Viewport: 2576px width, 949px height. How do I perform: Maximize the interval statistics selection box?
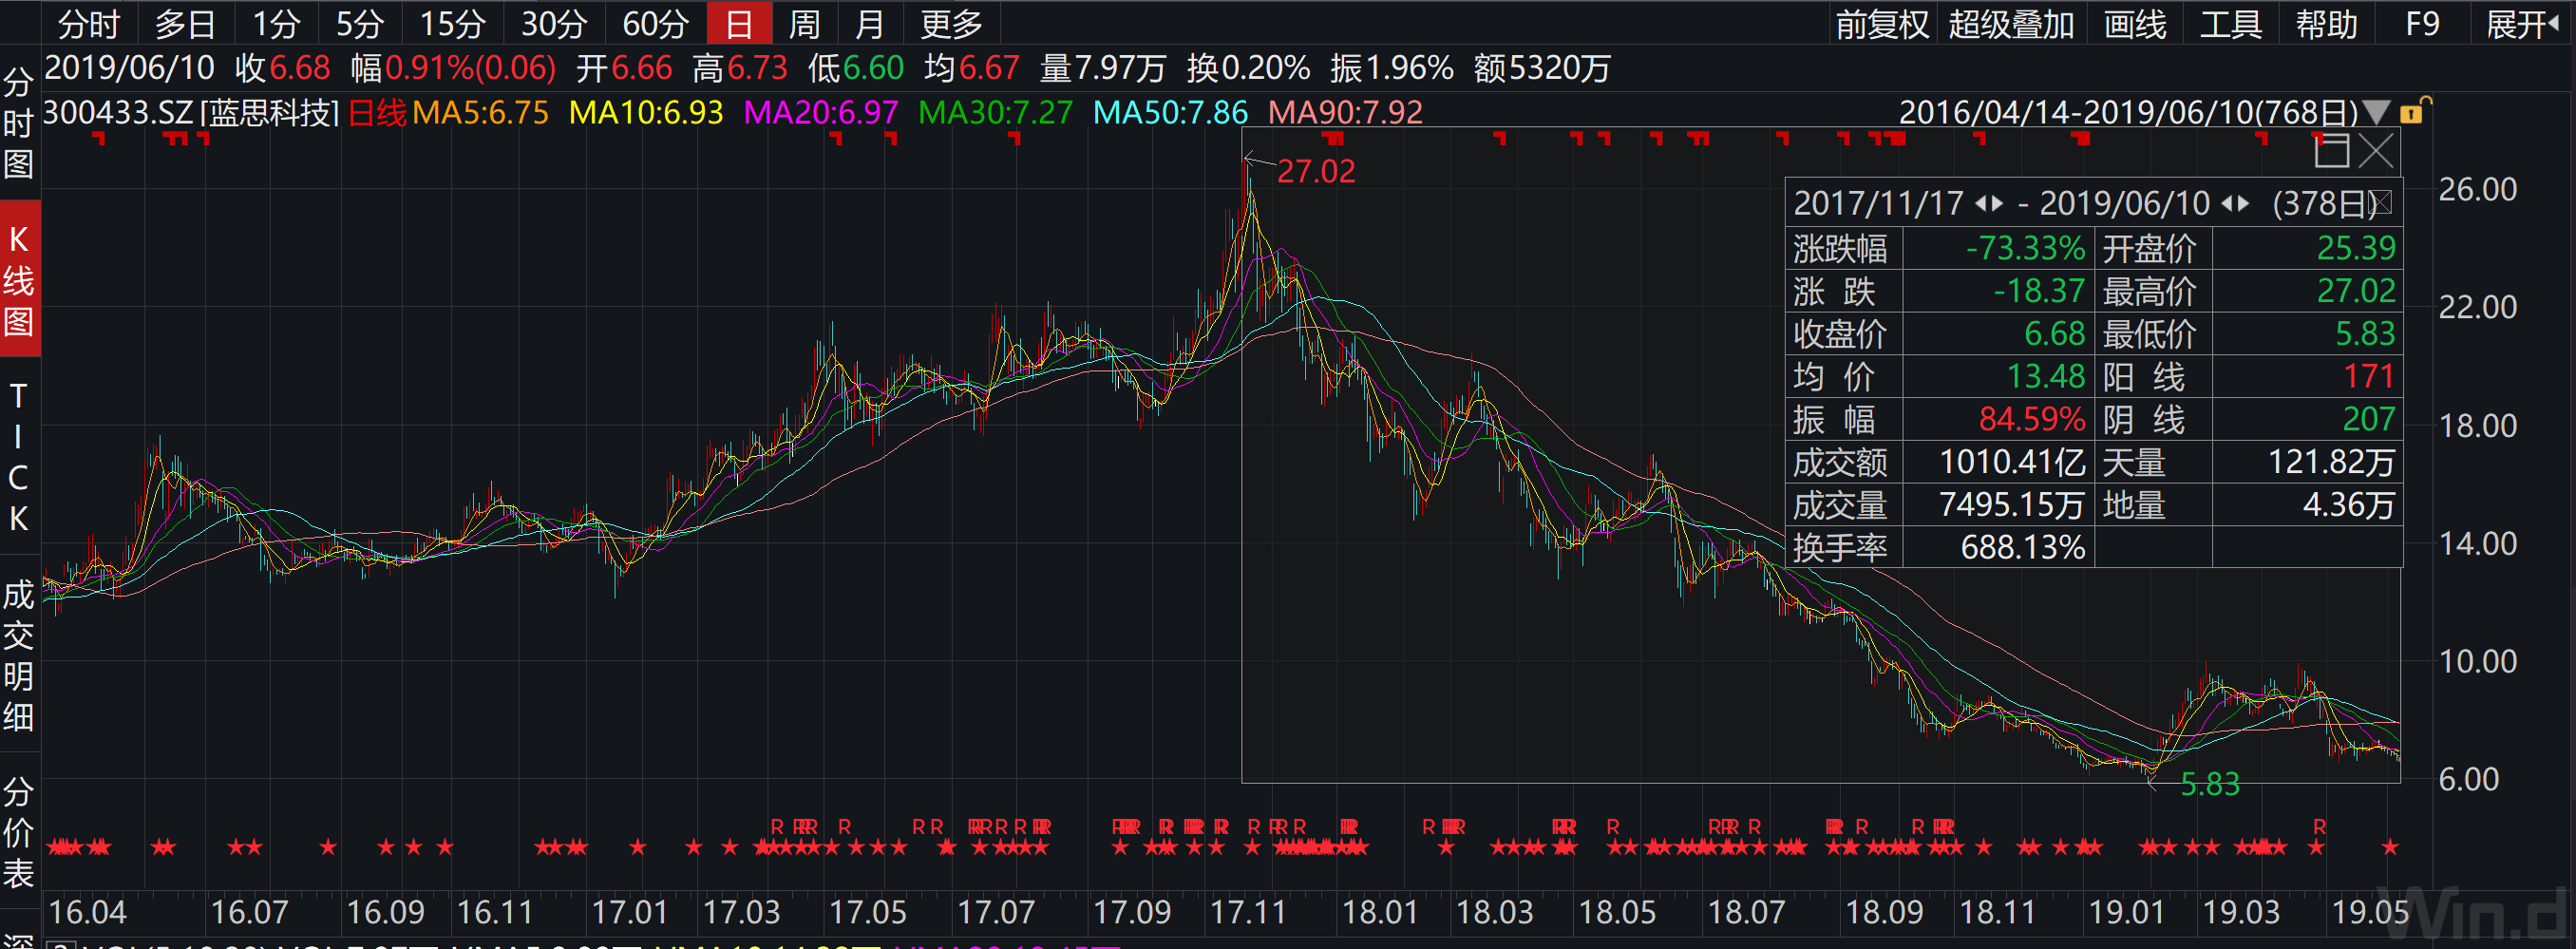click(x=2331, y=151)
